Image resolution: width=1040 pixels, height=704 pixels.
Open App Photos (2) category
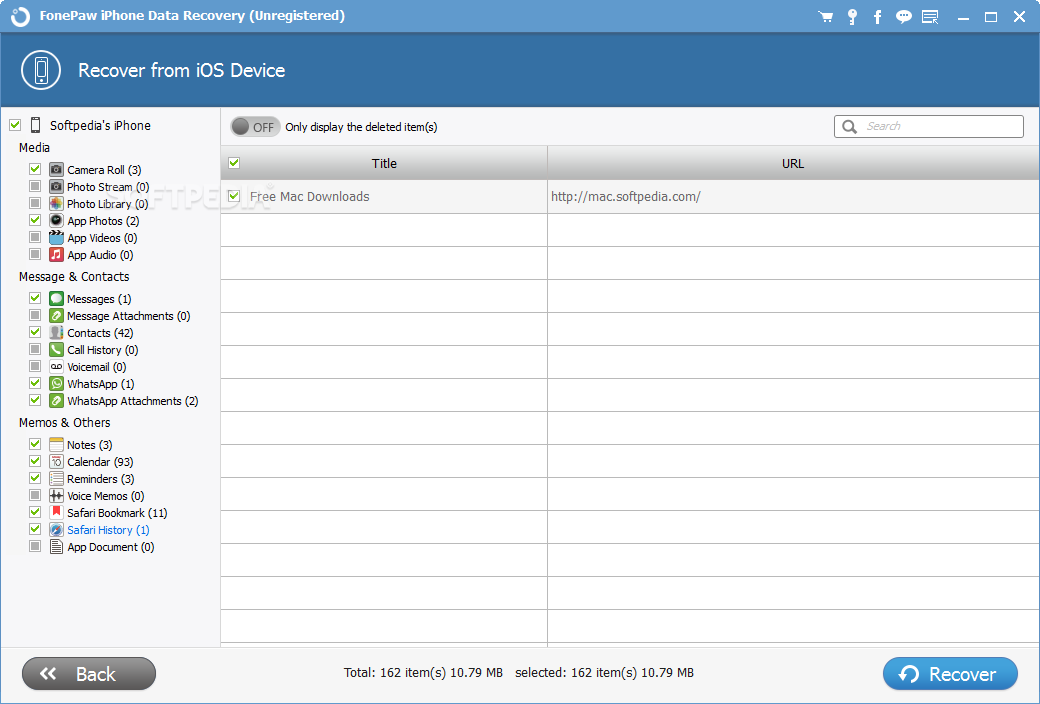[x=103, y=220]
